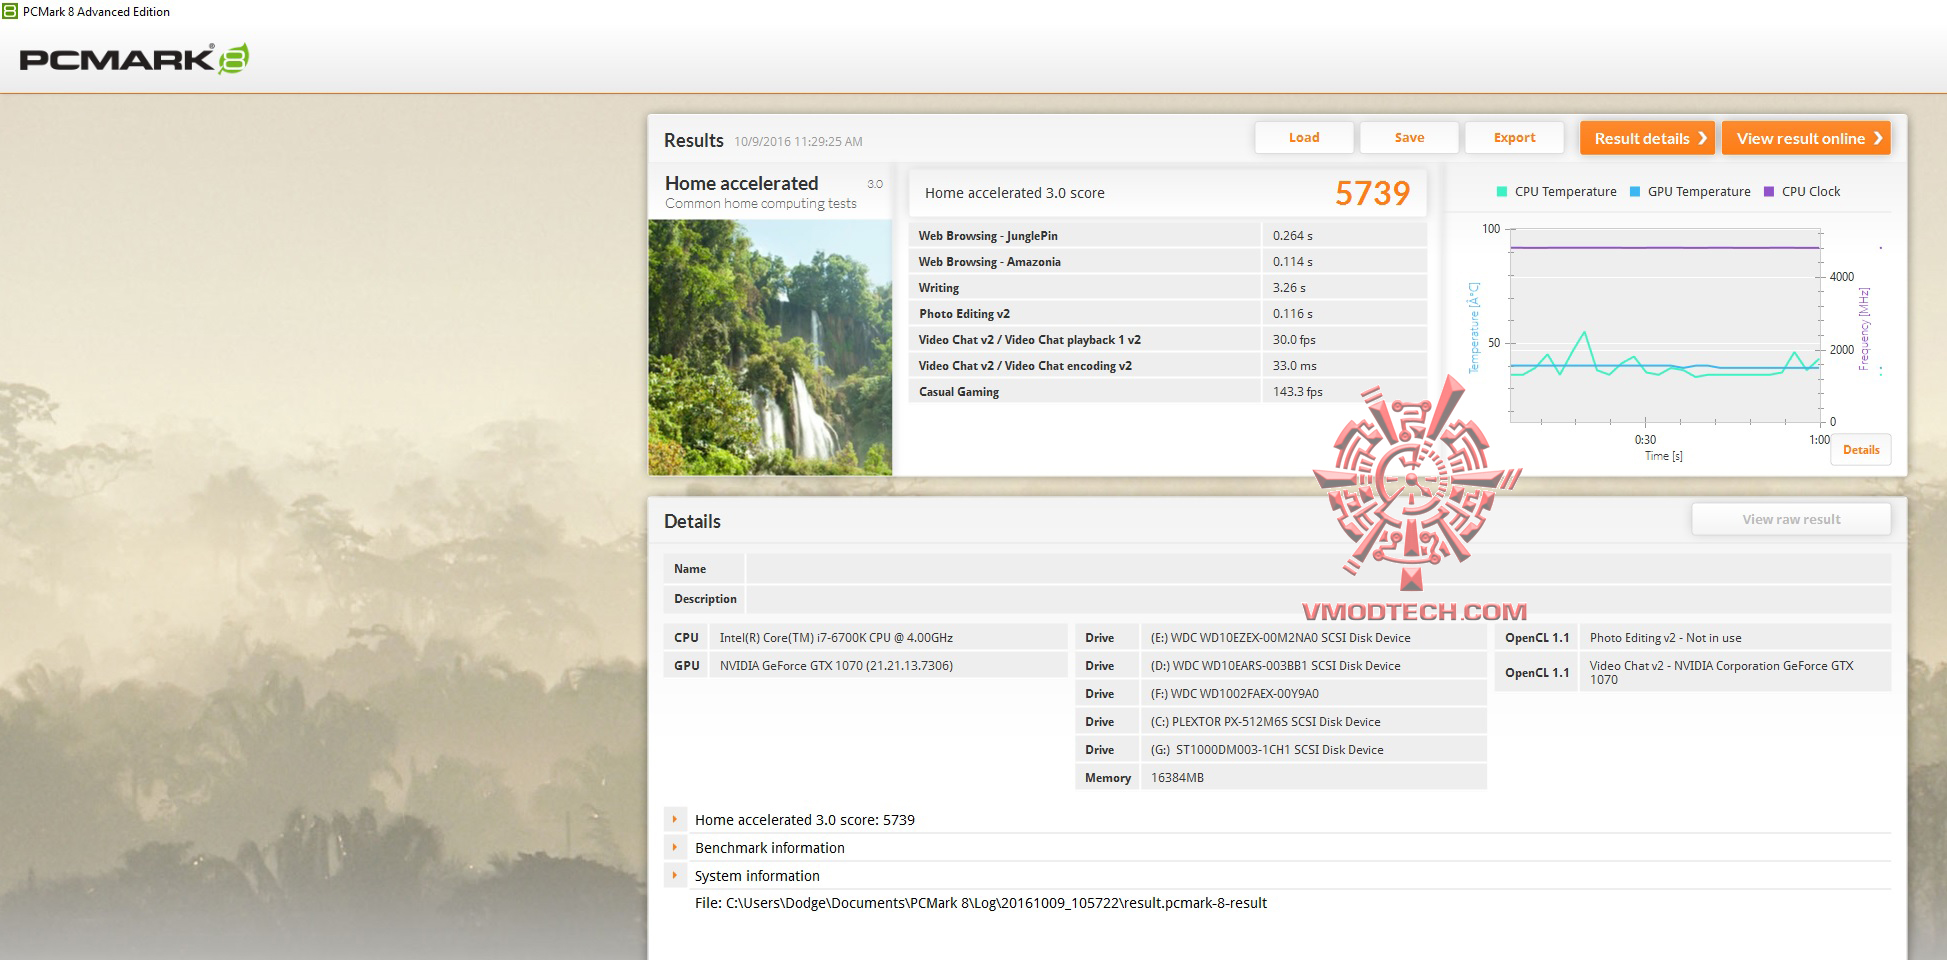1947x960 pixels.
Task: Click the WDC WD10EARS drive entry
Action: point(1275,666)
